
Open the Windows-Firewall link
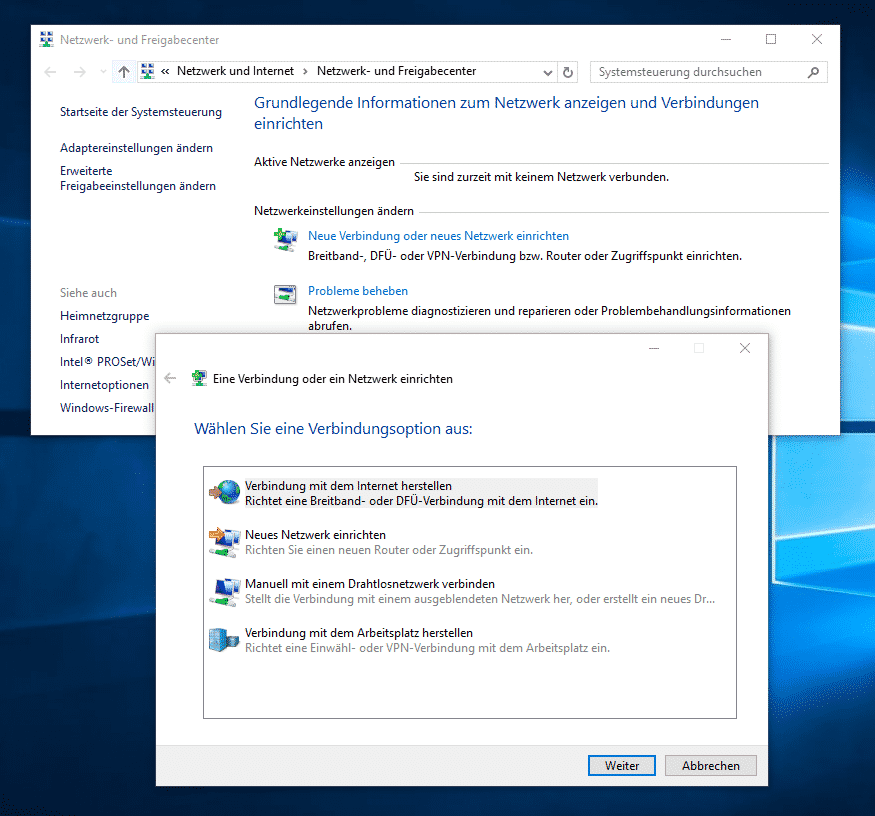(107, 407)
